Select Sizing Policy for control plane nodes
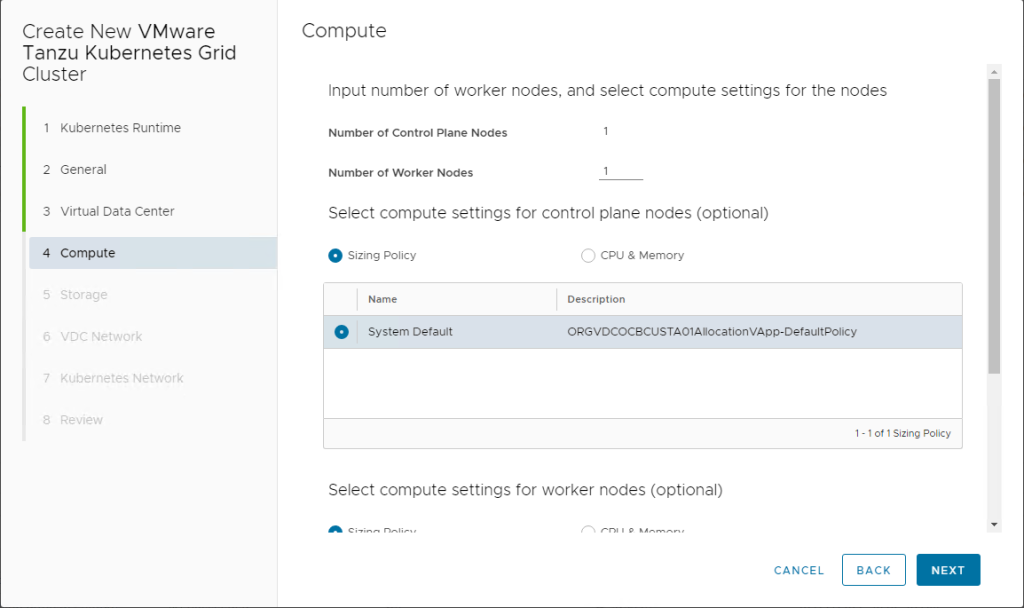Image resolution: width=1024 pixels, height=608 pixels. 335,255
